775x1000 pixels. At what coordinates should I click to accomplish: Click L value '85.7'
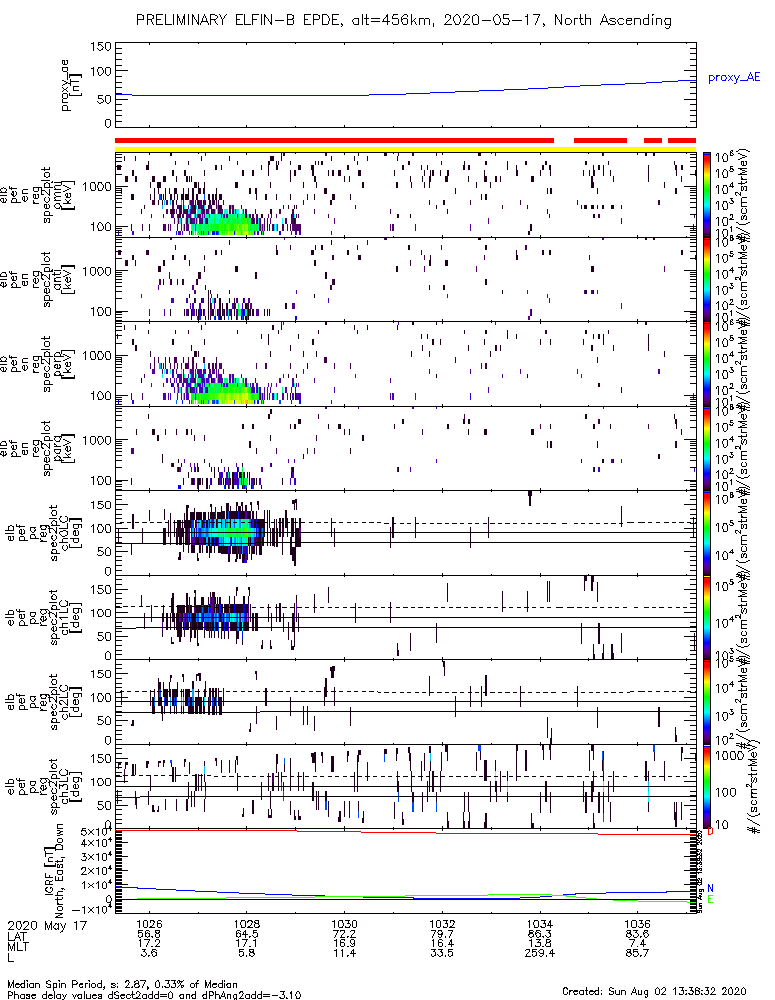point(637,953)
